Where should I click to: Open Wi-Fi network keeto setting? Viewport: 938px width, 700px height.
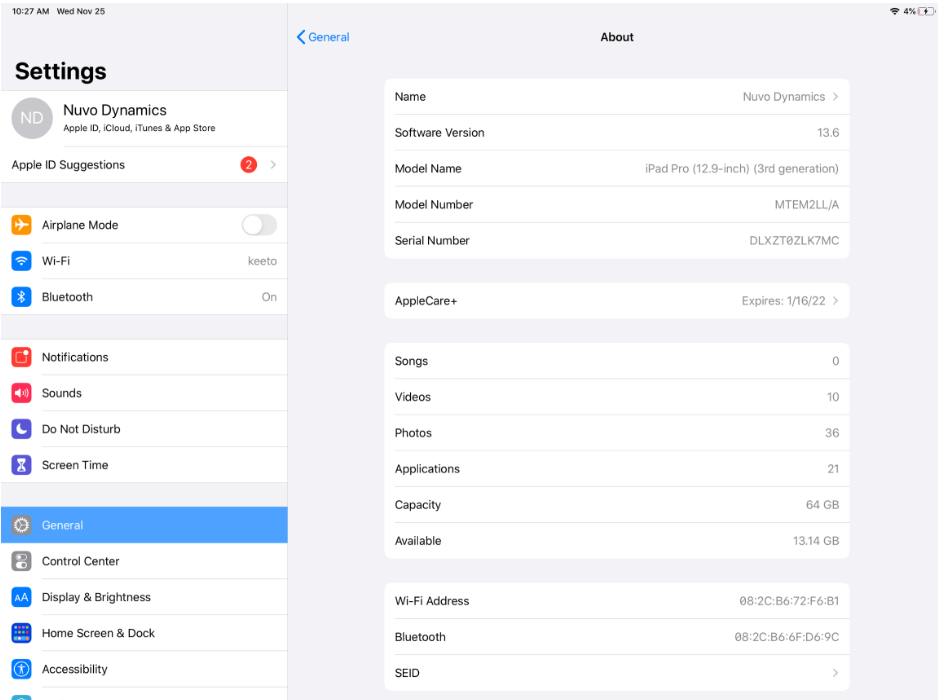144,261
